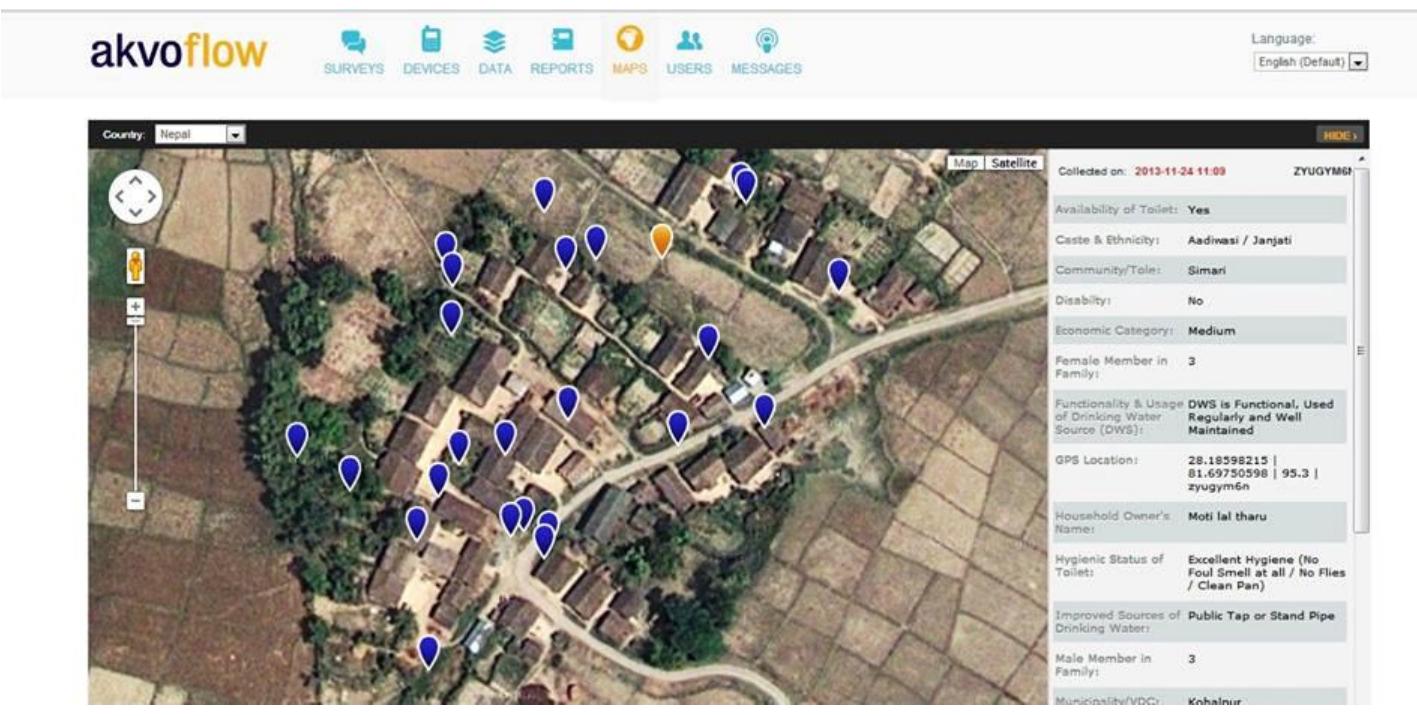1417x716 pixels.
Task: Click the Economic Category value Medium
Action: (x=1211, y=331)
